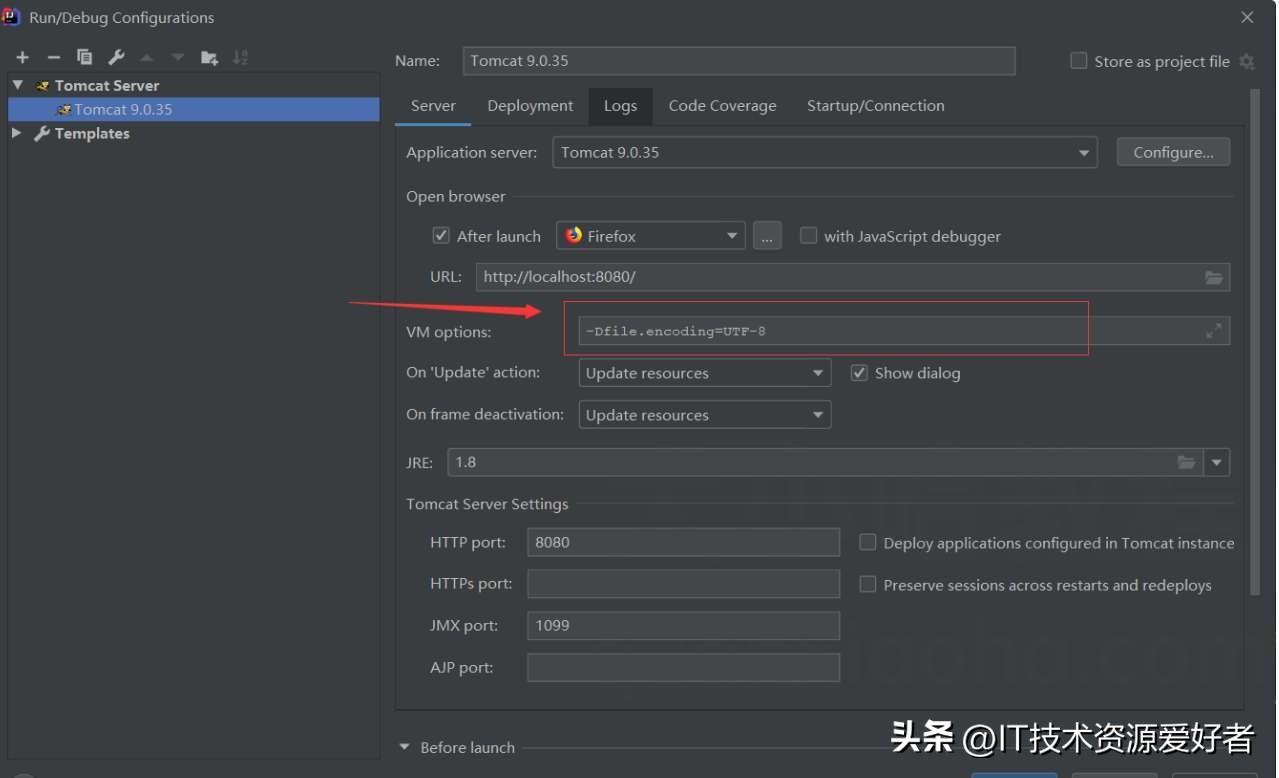
Task: Browse folder icon in URL field
Action: (x=1214, y=277)
